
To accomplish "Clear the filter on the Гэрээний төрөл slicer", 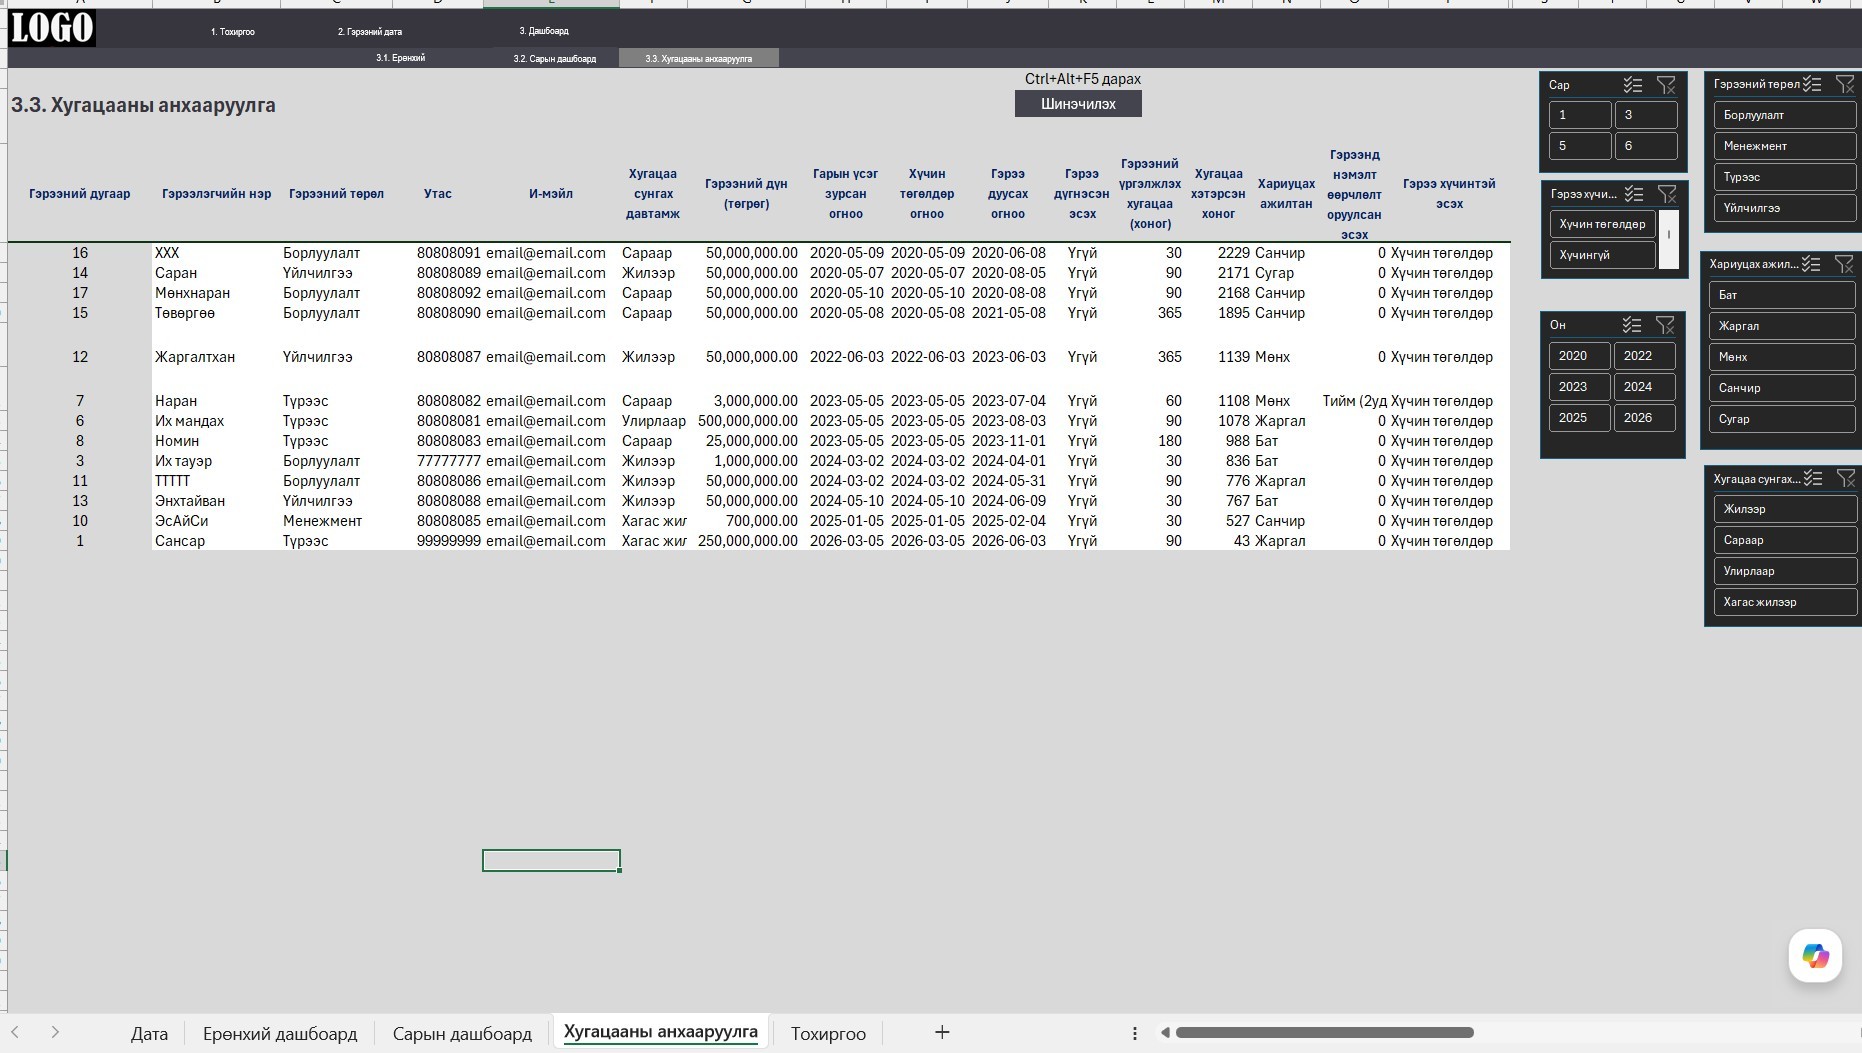I will click(x=1845, y=84).
